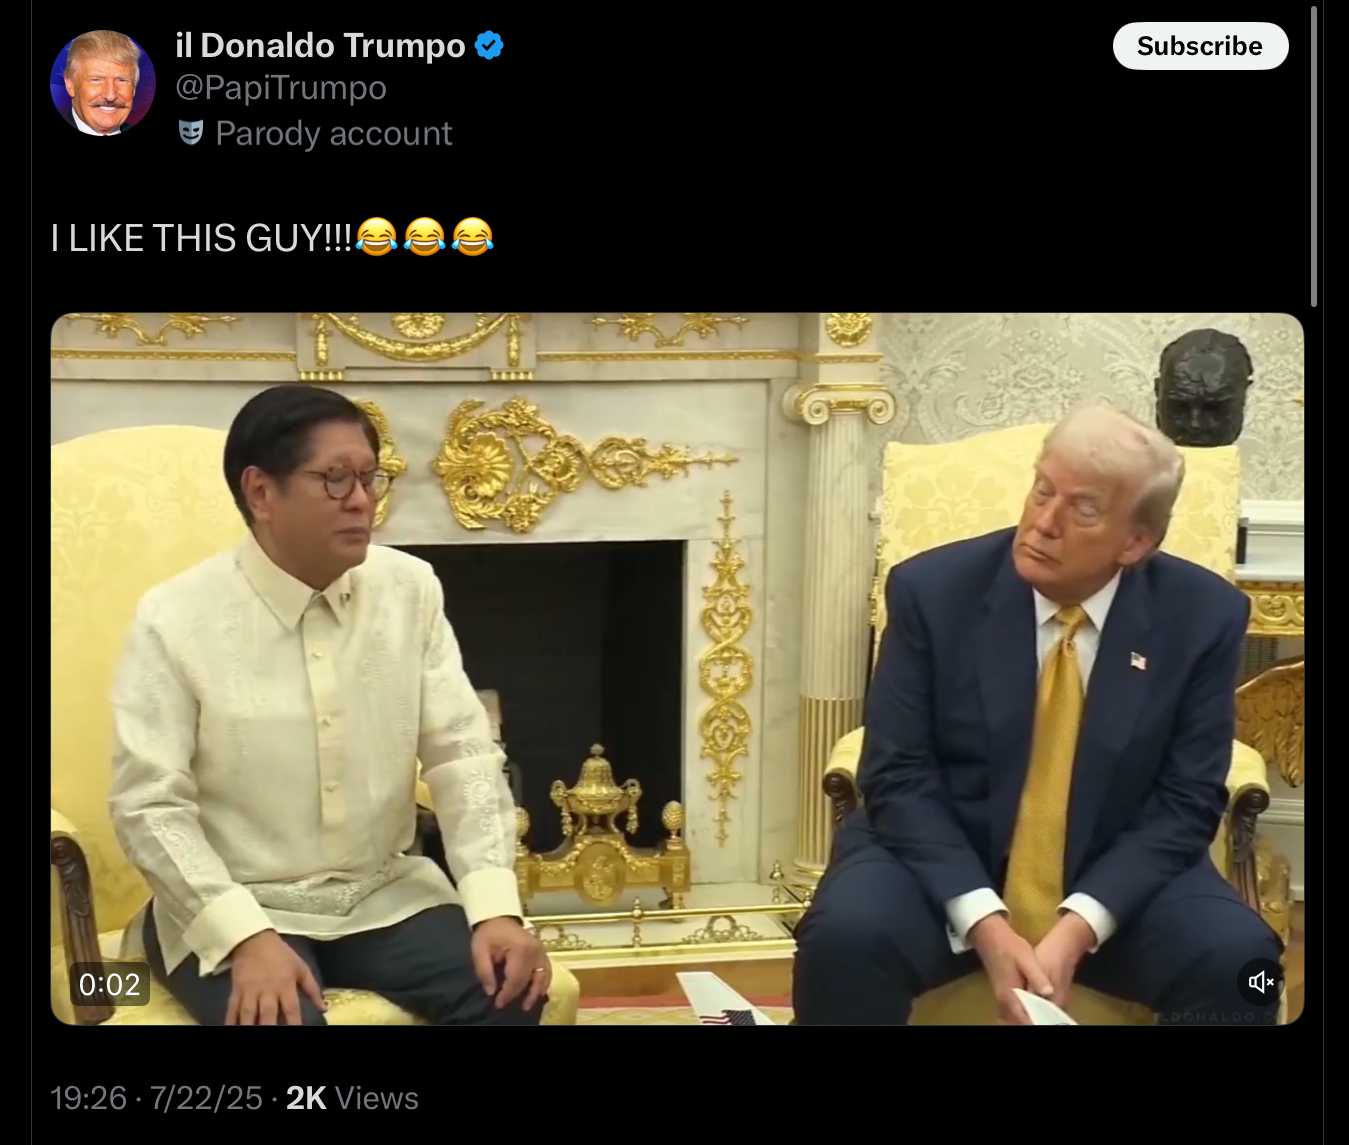Play the embedded video at its center
Image resolution: width=1349 pixels, height=1145 pixels.
point(677,669)
